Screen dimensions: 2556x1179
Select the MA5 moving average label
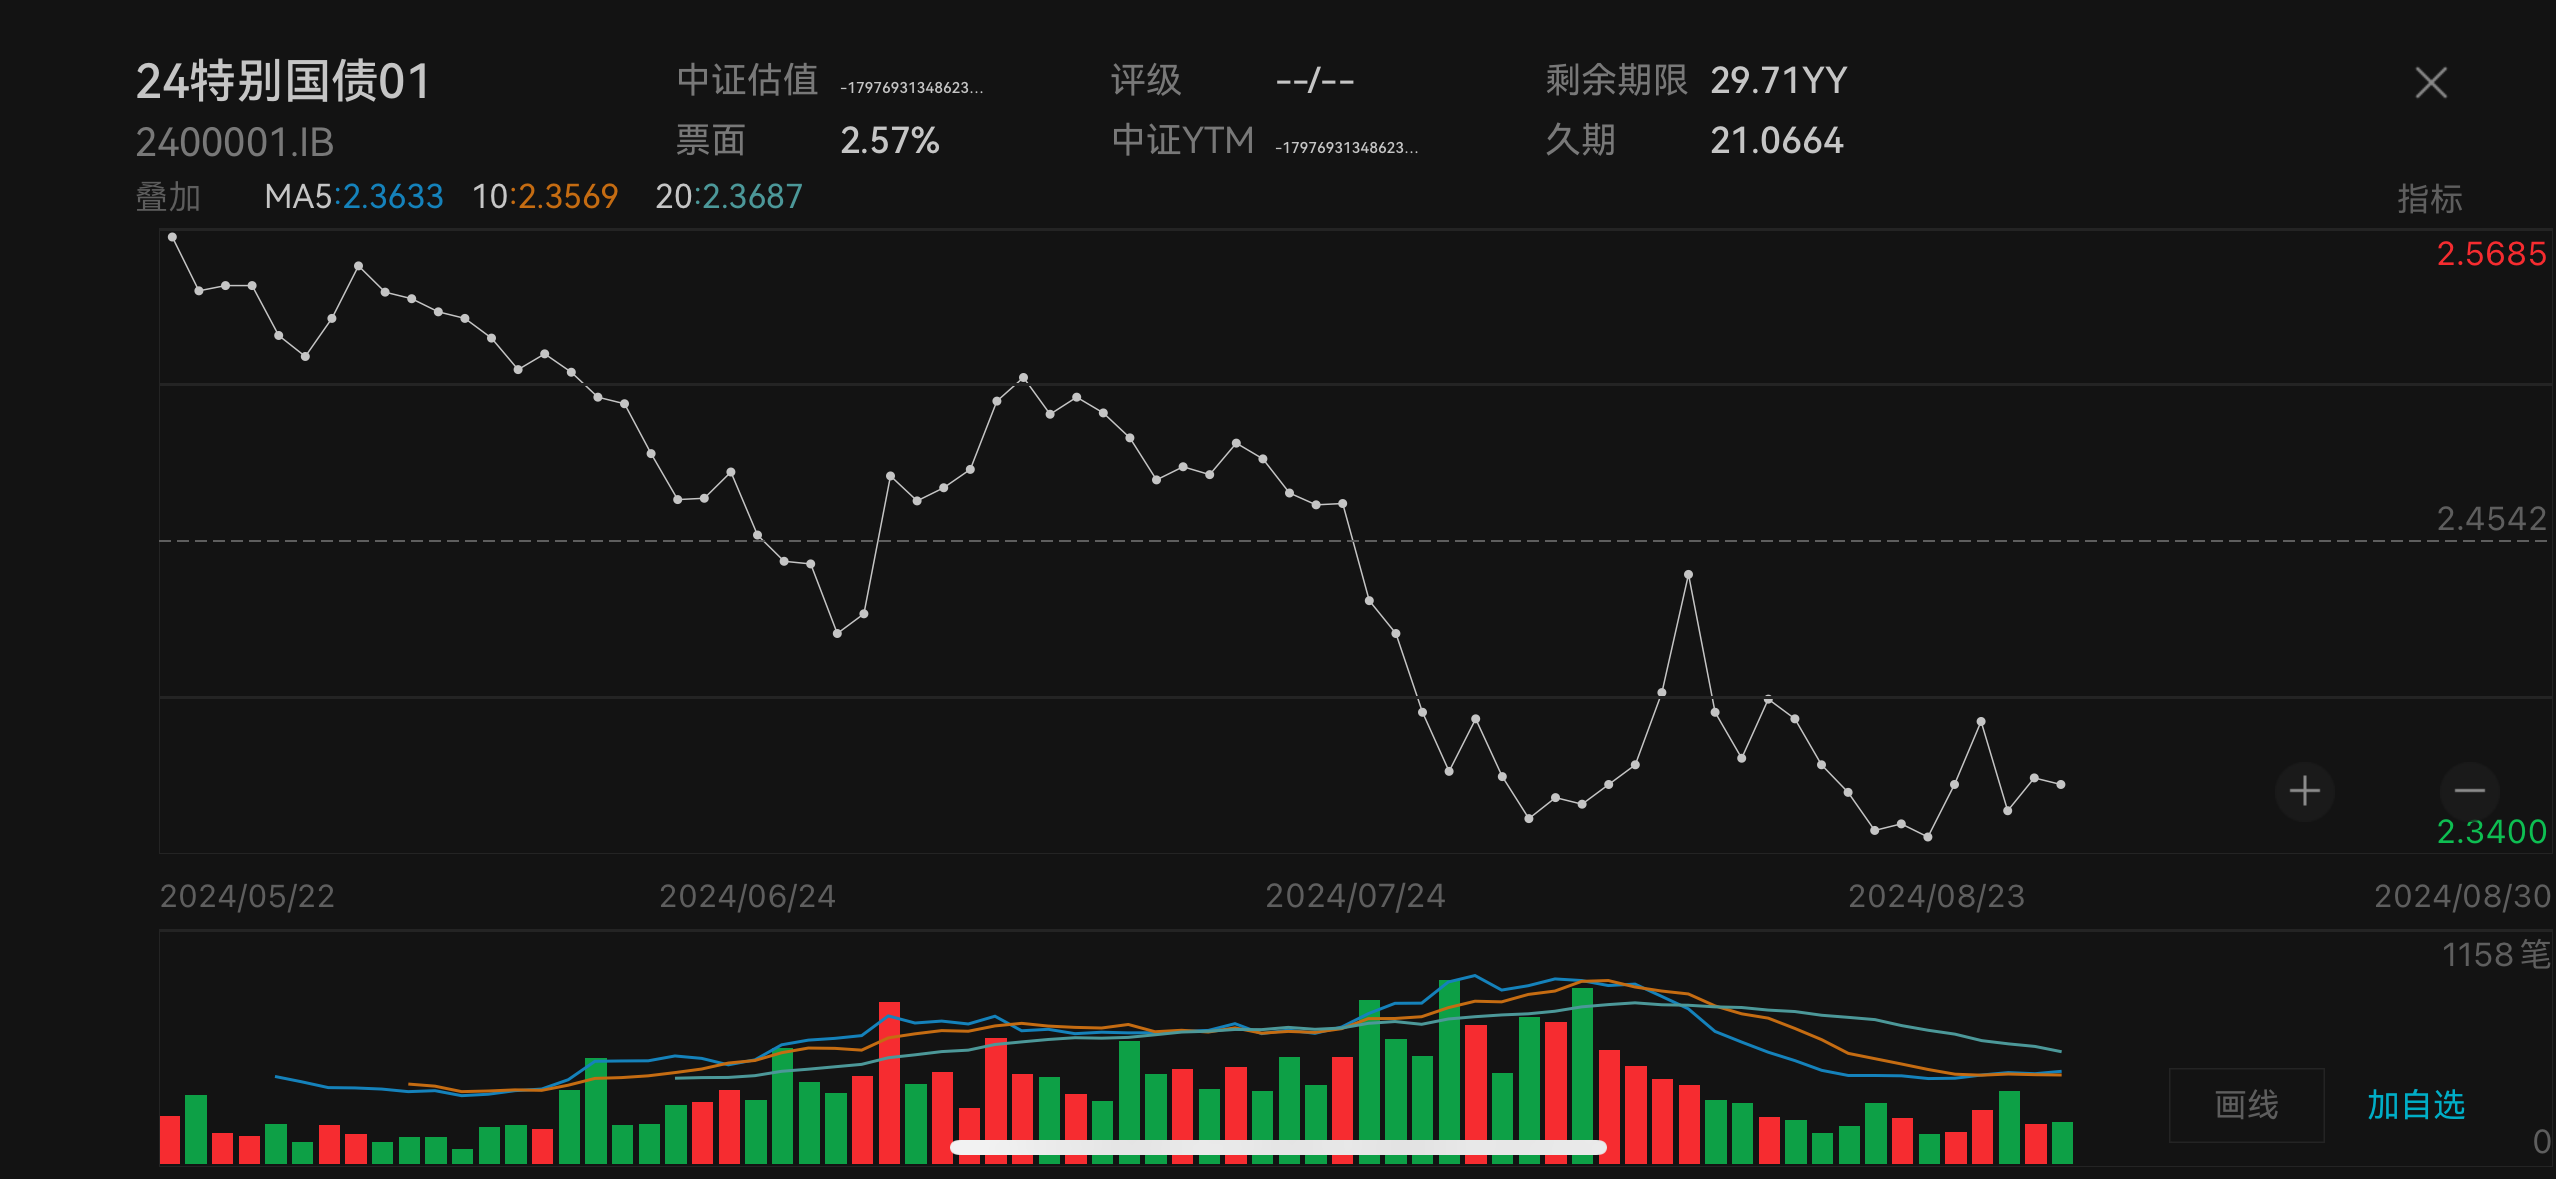click(x=352, y=197)
